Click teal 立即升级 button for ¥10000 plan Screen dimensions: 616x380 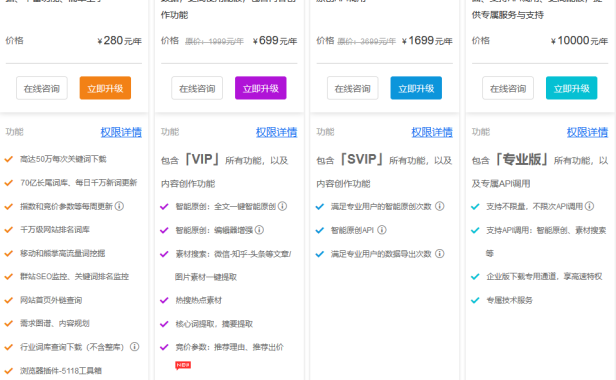coord(572,88)
